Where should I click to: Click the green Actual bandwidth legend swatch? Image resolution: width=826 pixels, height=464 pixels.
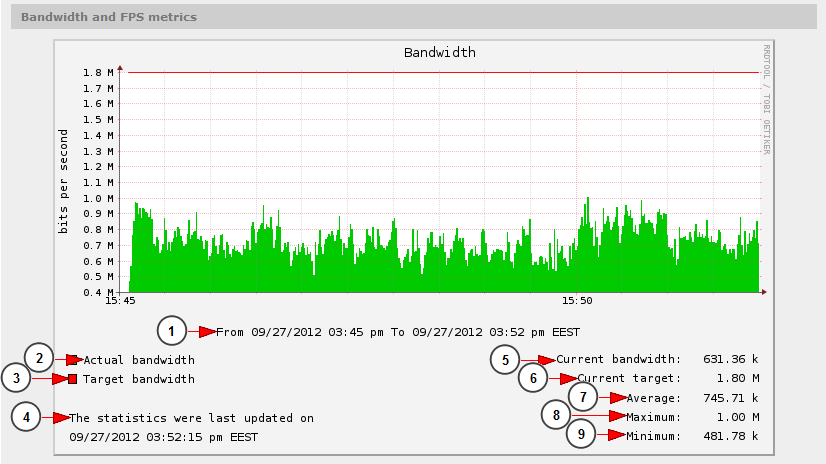pyautogui.click(x=73, y=360)
